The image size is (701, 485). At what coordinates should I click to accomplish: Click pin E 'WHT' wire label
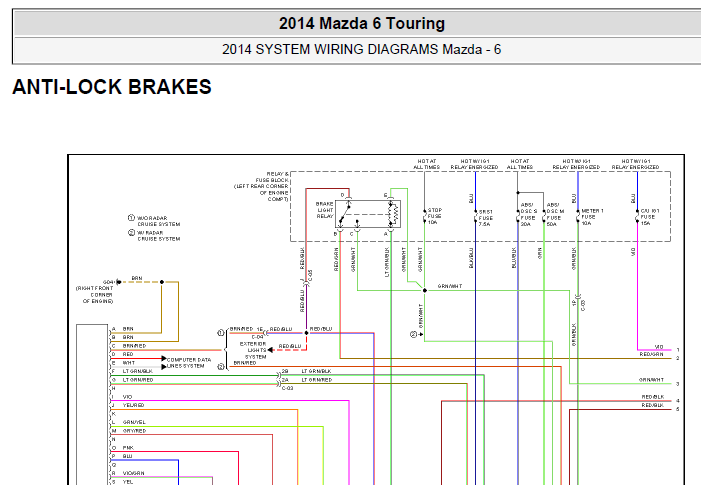[128, 363]
